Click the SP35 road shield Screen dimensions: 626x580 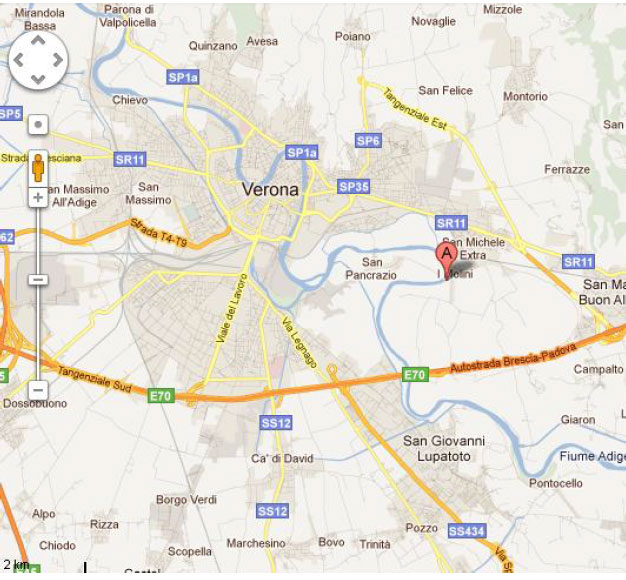click(x=353, y=186)
